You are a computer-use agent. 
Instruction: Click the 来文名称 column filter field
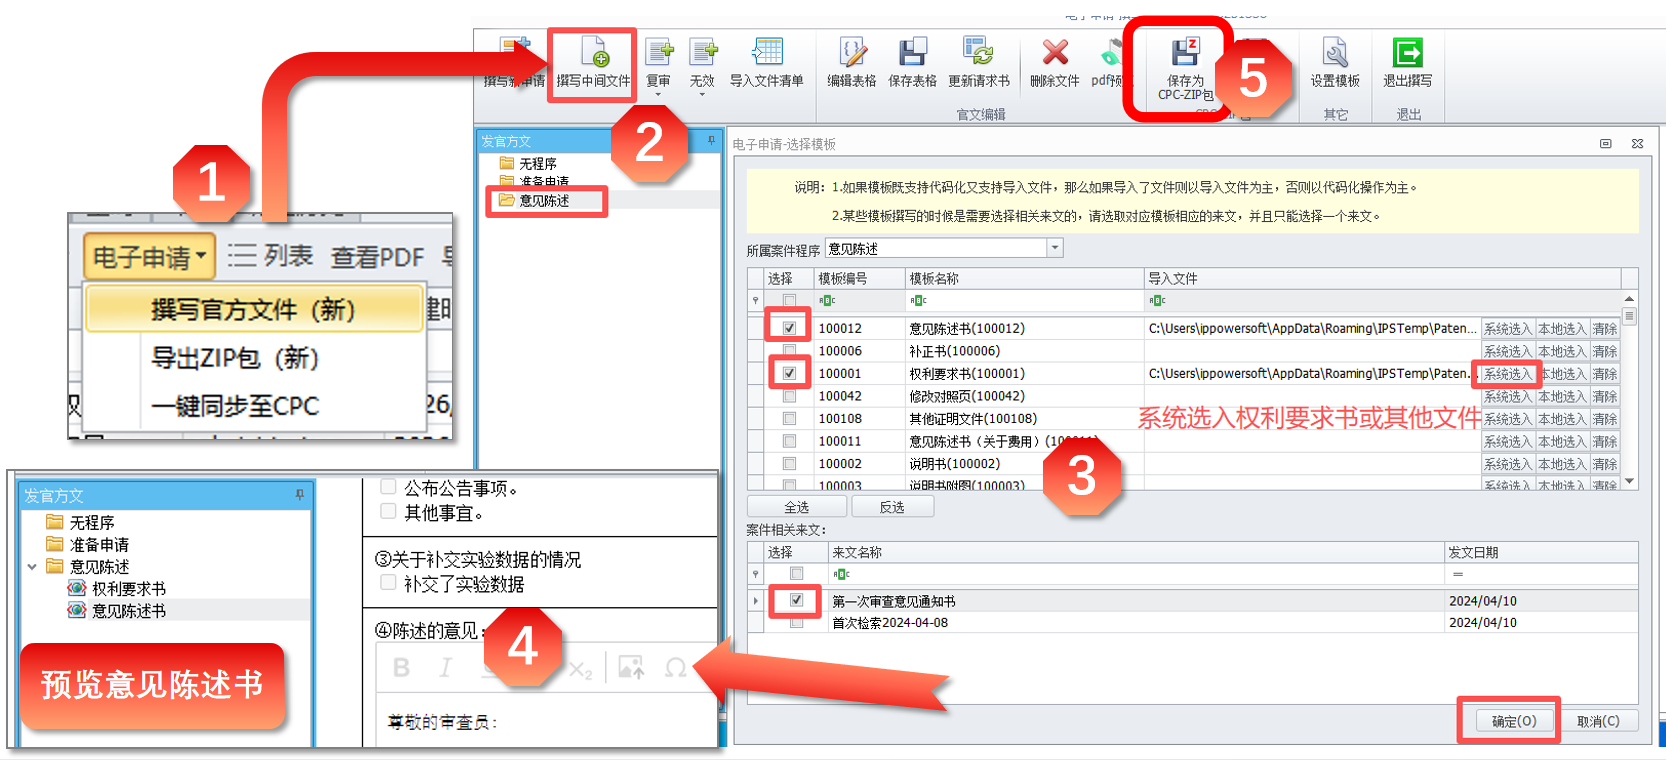1136,574
